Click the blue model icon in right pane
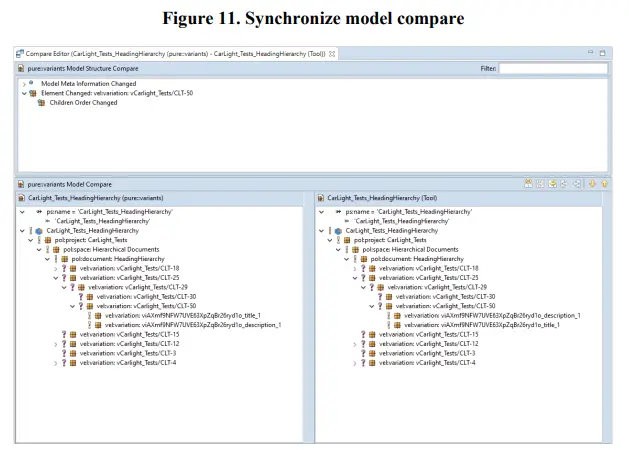 (338, 231)
